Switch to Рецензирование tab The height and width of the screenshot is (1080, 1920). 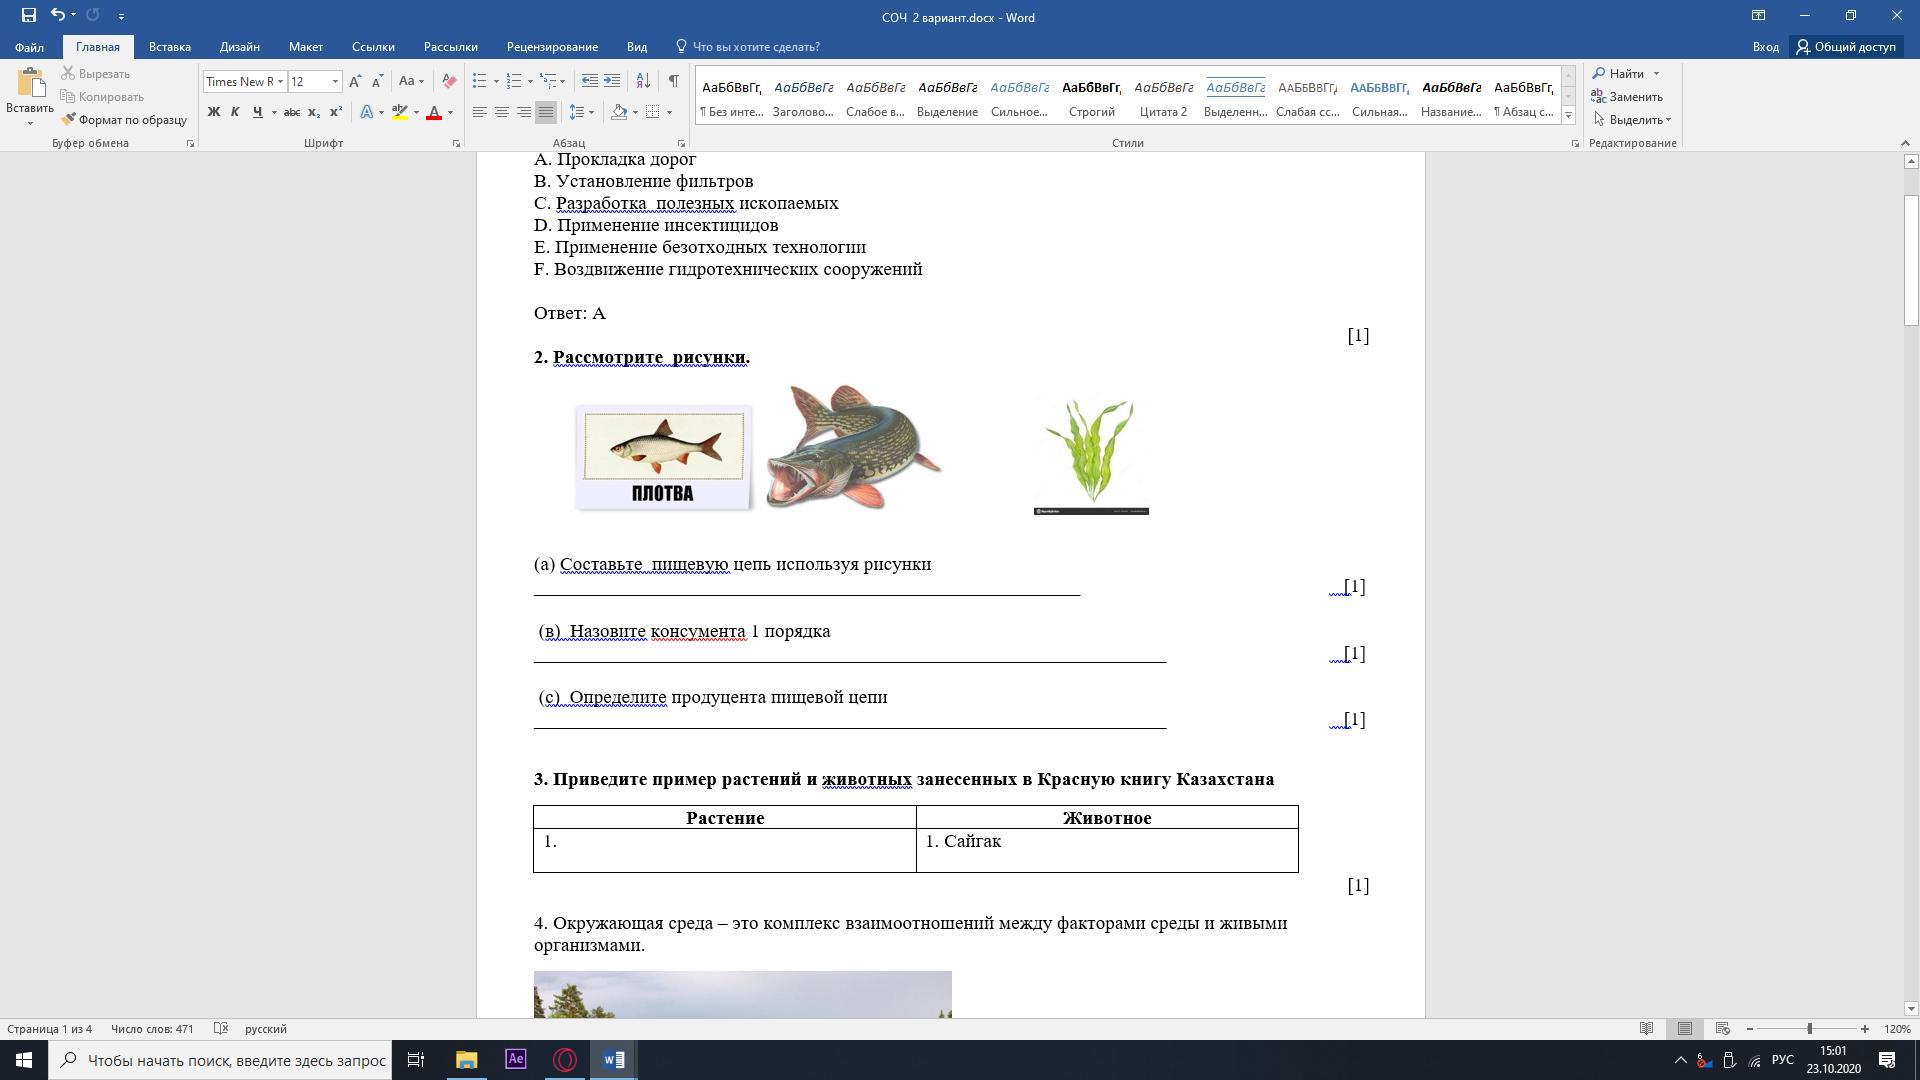[x=552, y=47]
